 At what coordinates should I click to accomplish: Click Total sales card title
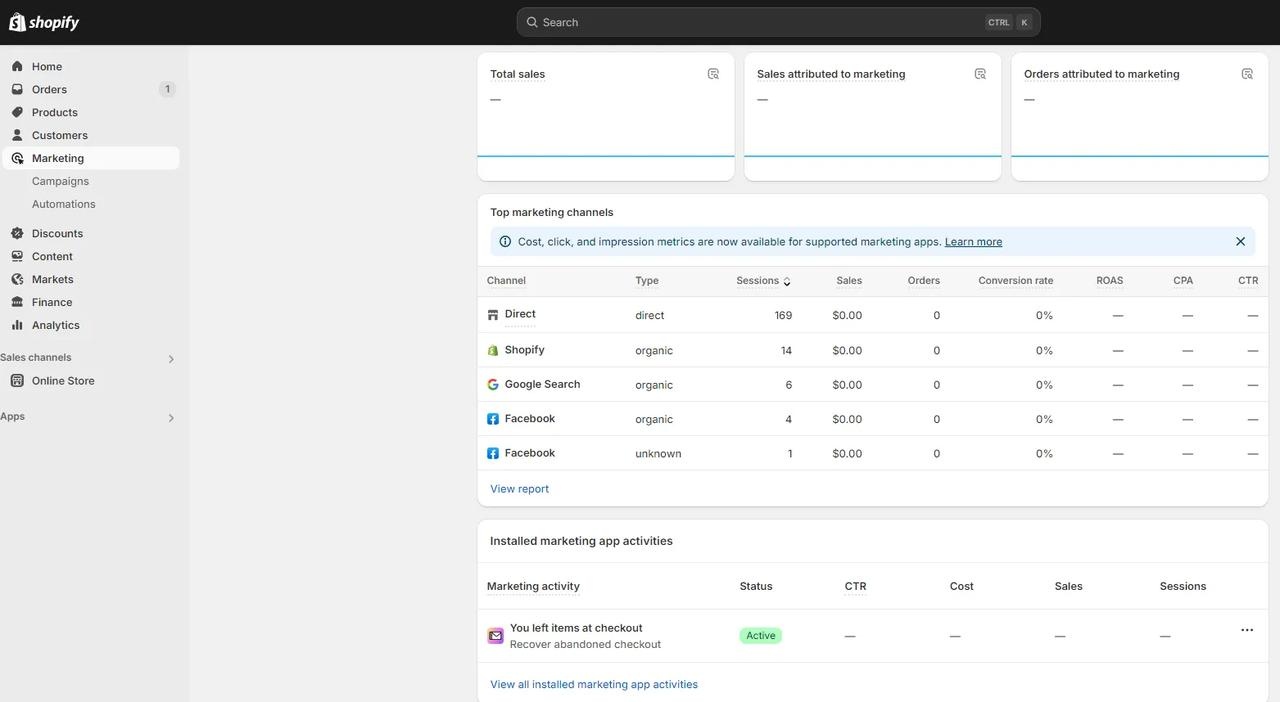[517, 74]
